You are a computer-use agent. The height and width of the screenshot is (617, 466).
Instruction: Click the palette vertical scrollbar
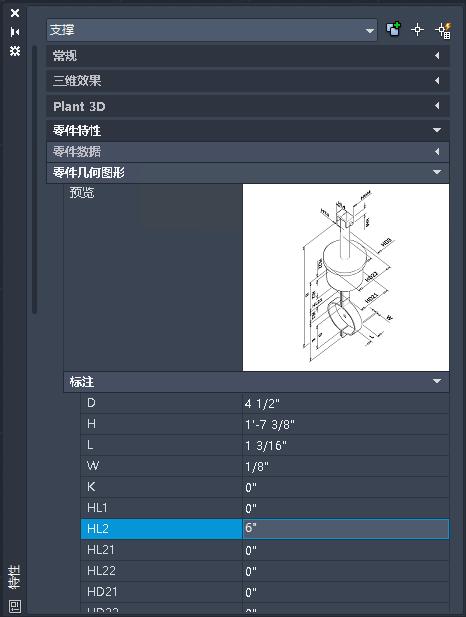(x=35, y=179)
